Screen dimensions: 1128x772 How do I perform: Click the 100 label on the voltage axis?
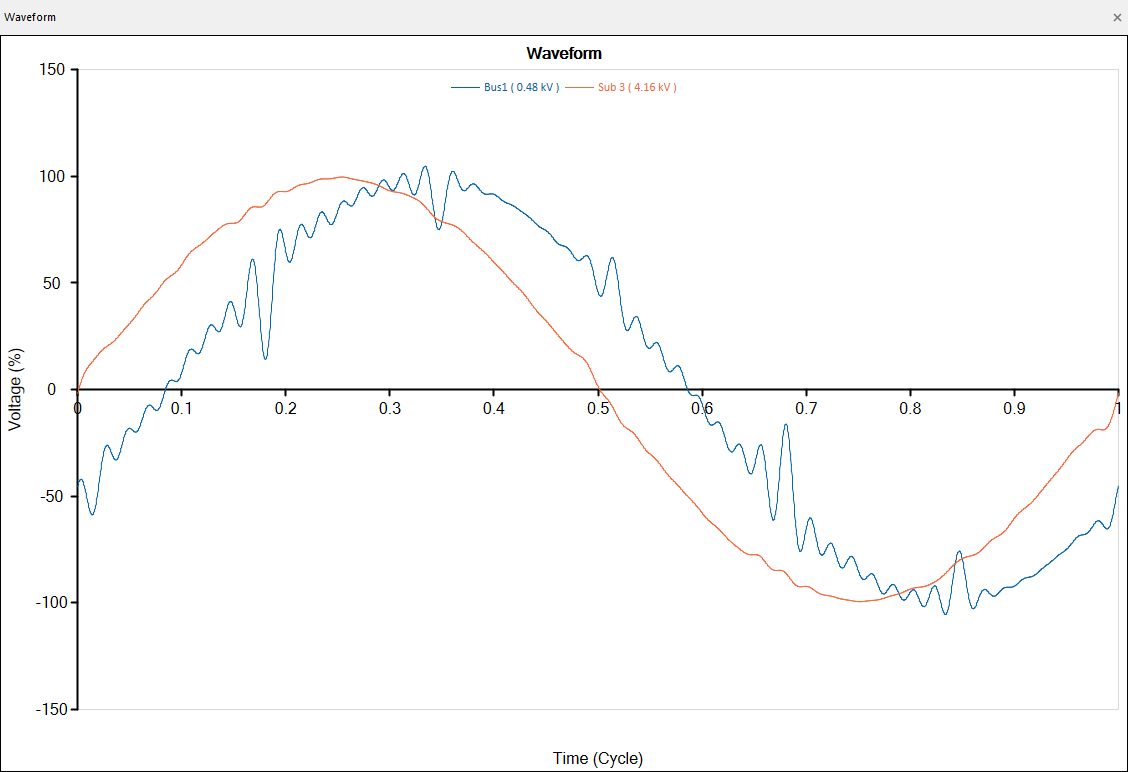point(52,177)
